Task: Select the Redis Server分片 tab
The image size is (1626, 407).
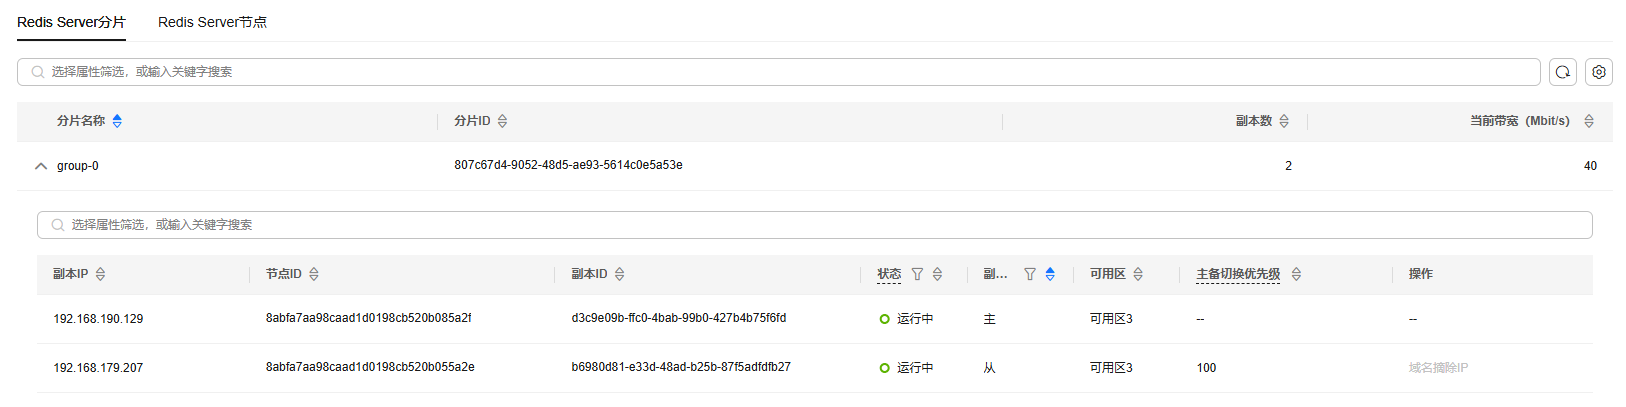Action: 71,22
